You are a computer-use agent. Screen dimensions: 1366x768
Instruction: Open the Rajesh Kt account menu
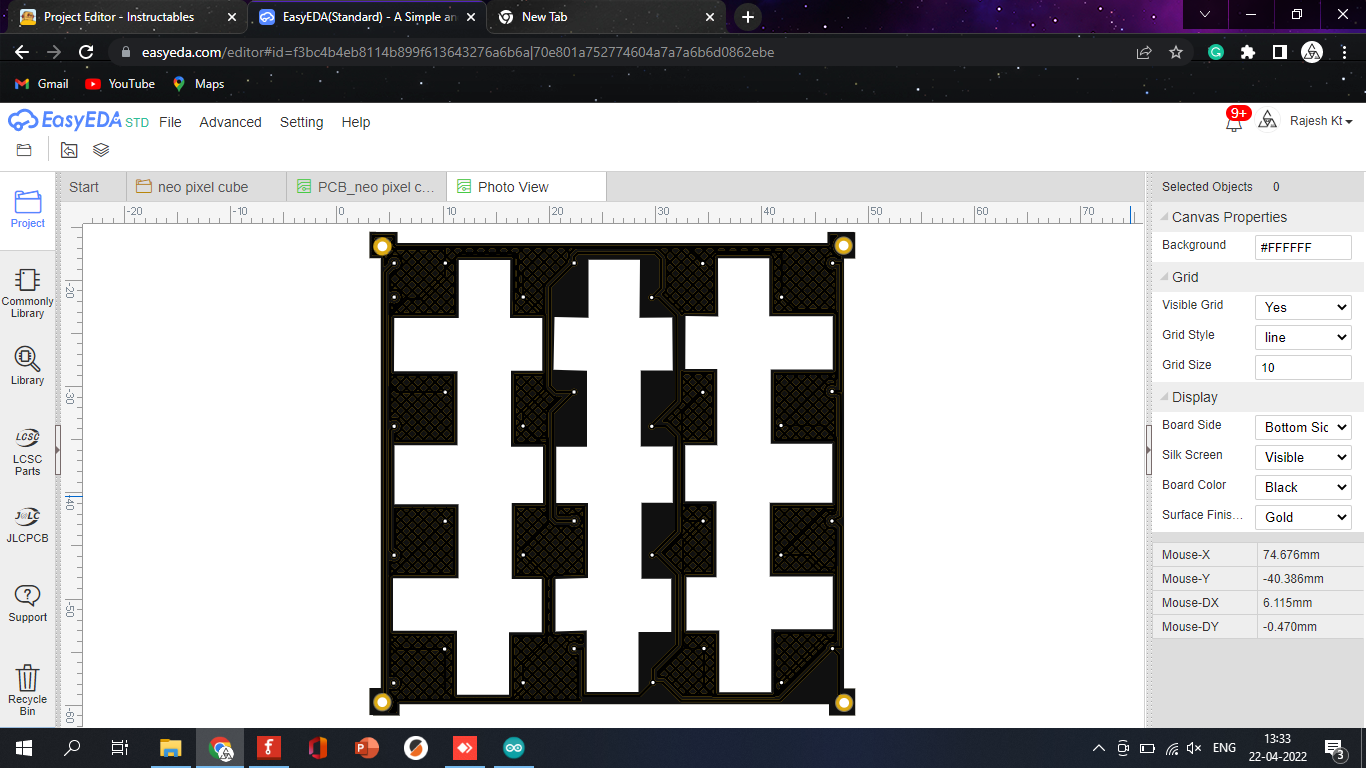[1320, 121]
